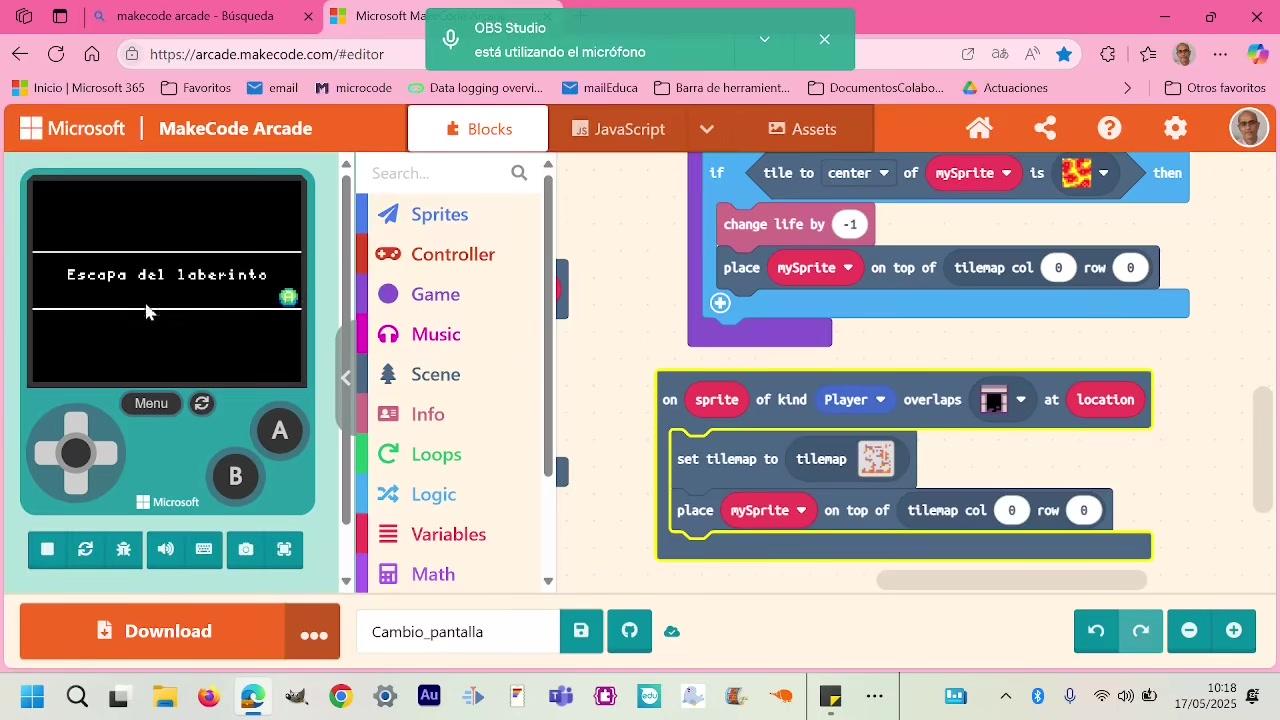
Task: Zoom out the workspace
Action: (1189, 631)
